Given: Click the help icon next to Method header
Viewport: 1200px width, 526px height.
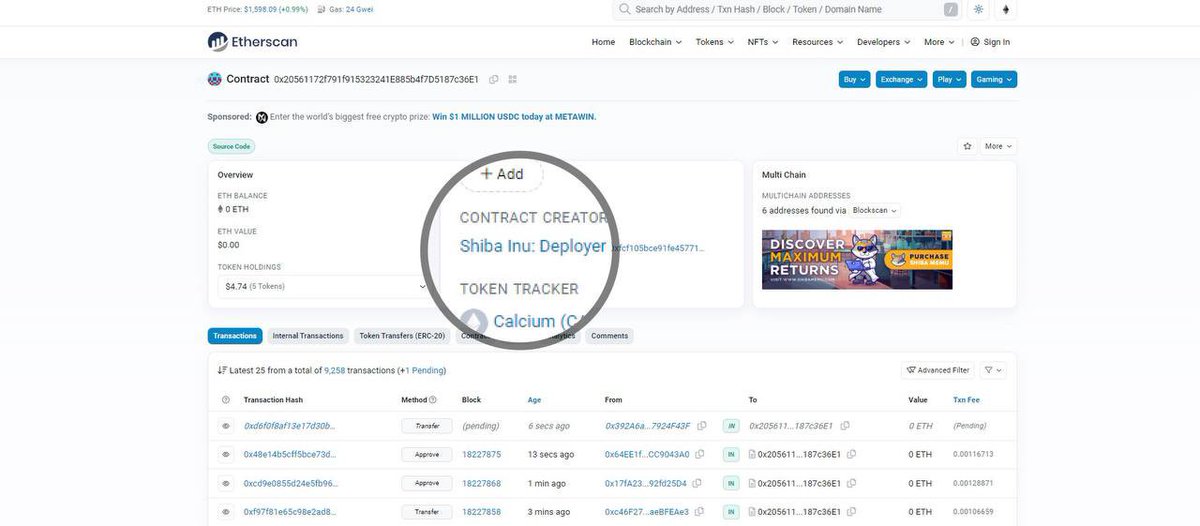Looking at the screenshot, I should point(432,400).
